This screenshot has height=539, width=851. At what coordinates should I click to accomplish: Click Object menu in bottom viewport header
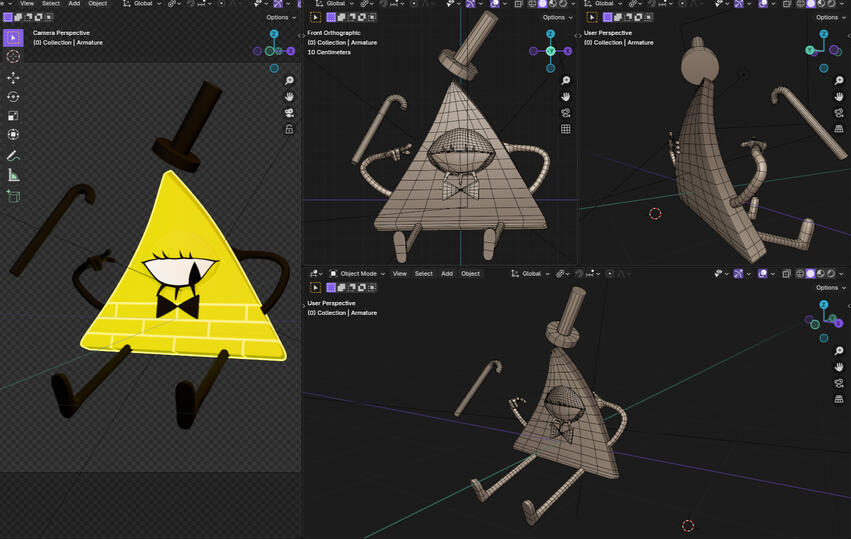pos(470,273)
